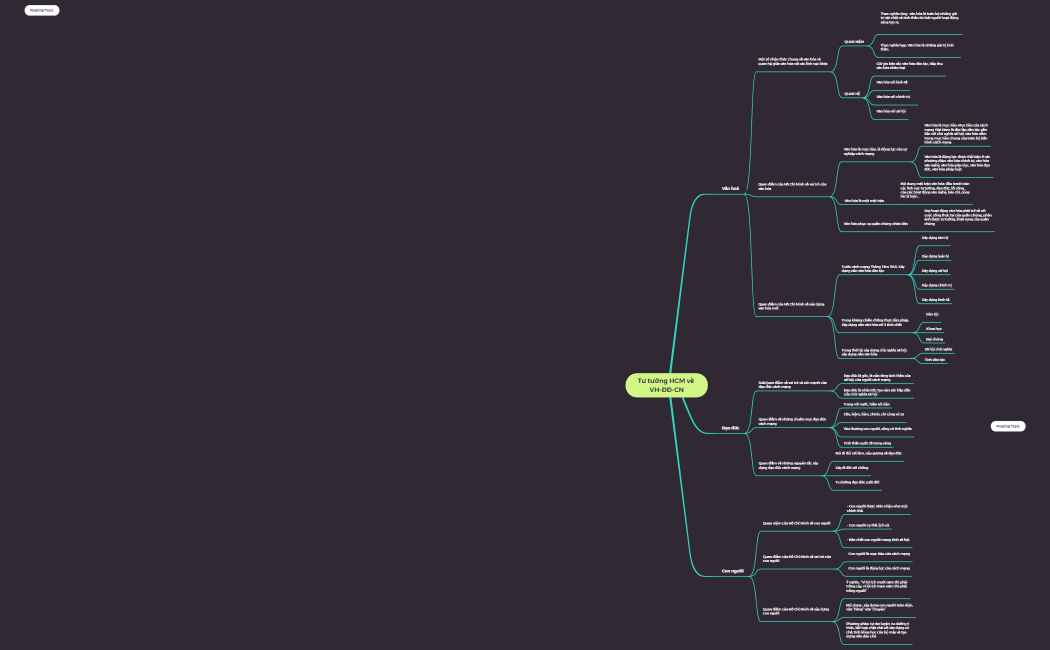Click the Xã hội chủ nghĩa node
Viewport: 1050px width, 650px height.
coord(938,349)
